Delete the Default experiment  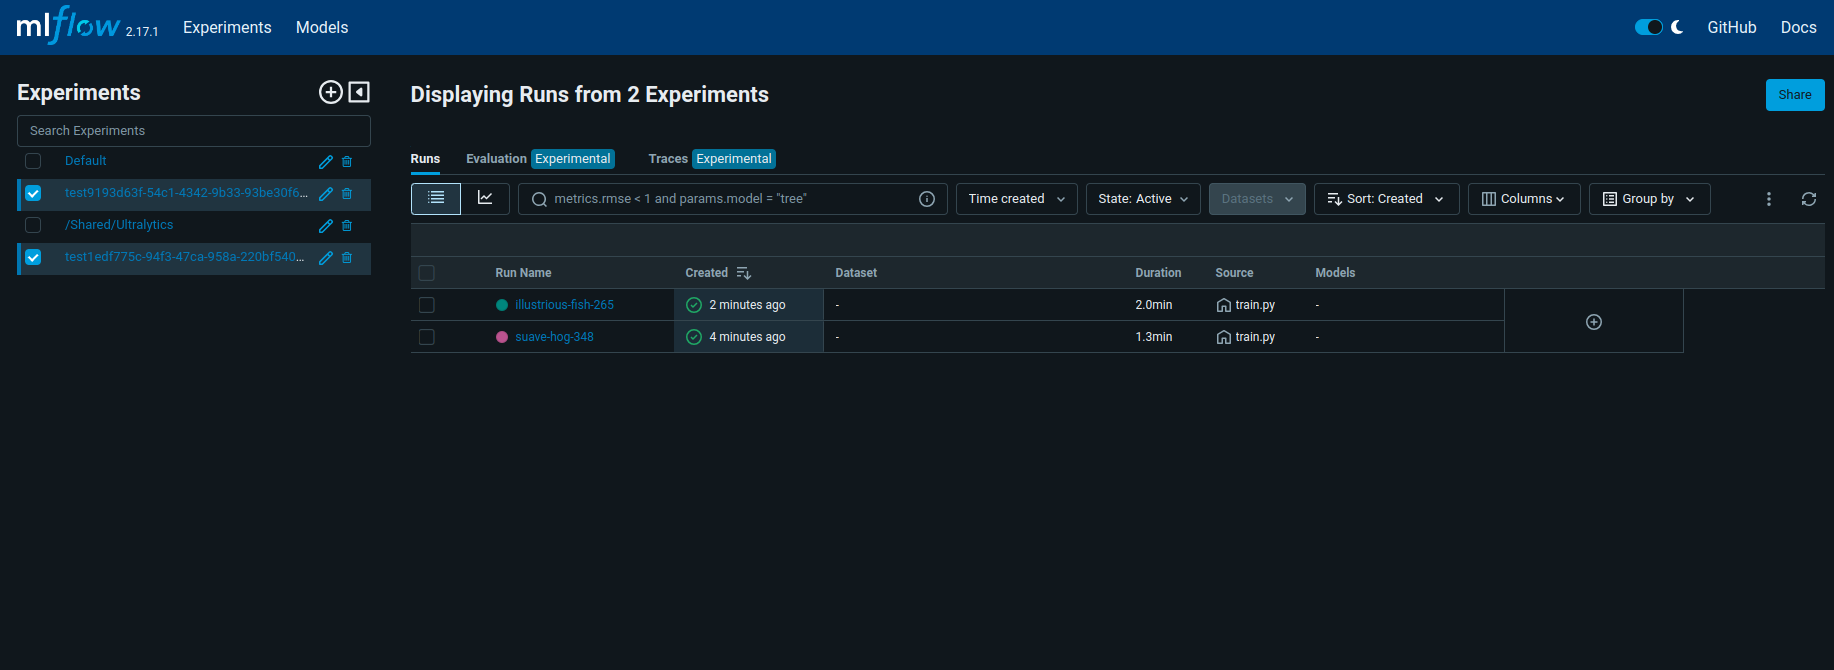pyautogui.click(x=347, y=161)
